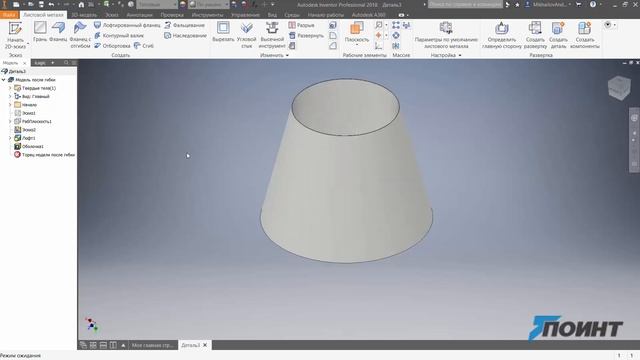Image resolution: width=640 pixels, height=360 pixels.
Task: Click the circular pattern icon in Массив
Action: (x=396, y=36)
